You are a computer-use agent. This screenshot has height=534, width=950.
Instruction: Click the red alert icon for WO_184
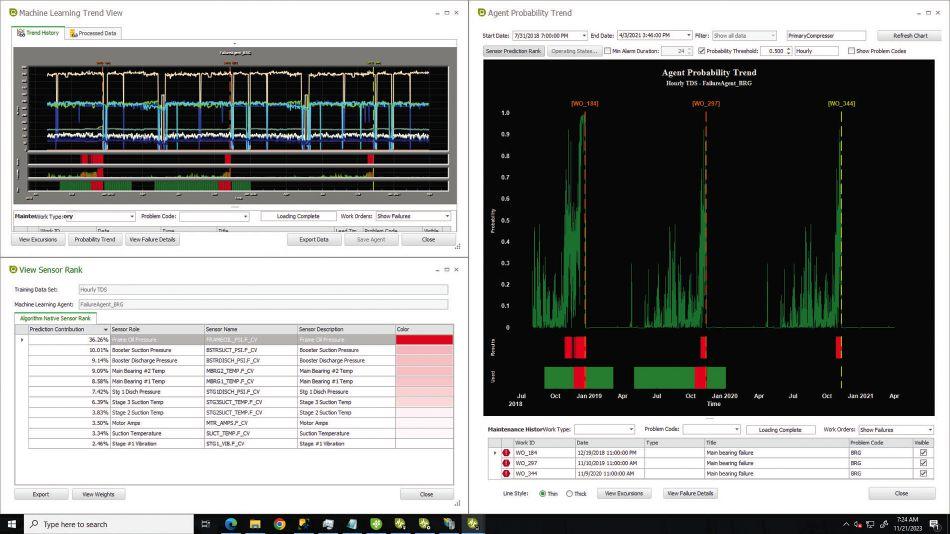pyautogui.click(x=506, y=453)
